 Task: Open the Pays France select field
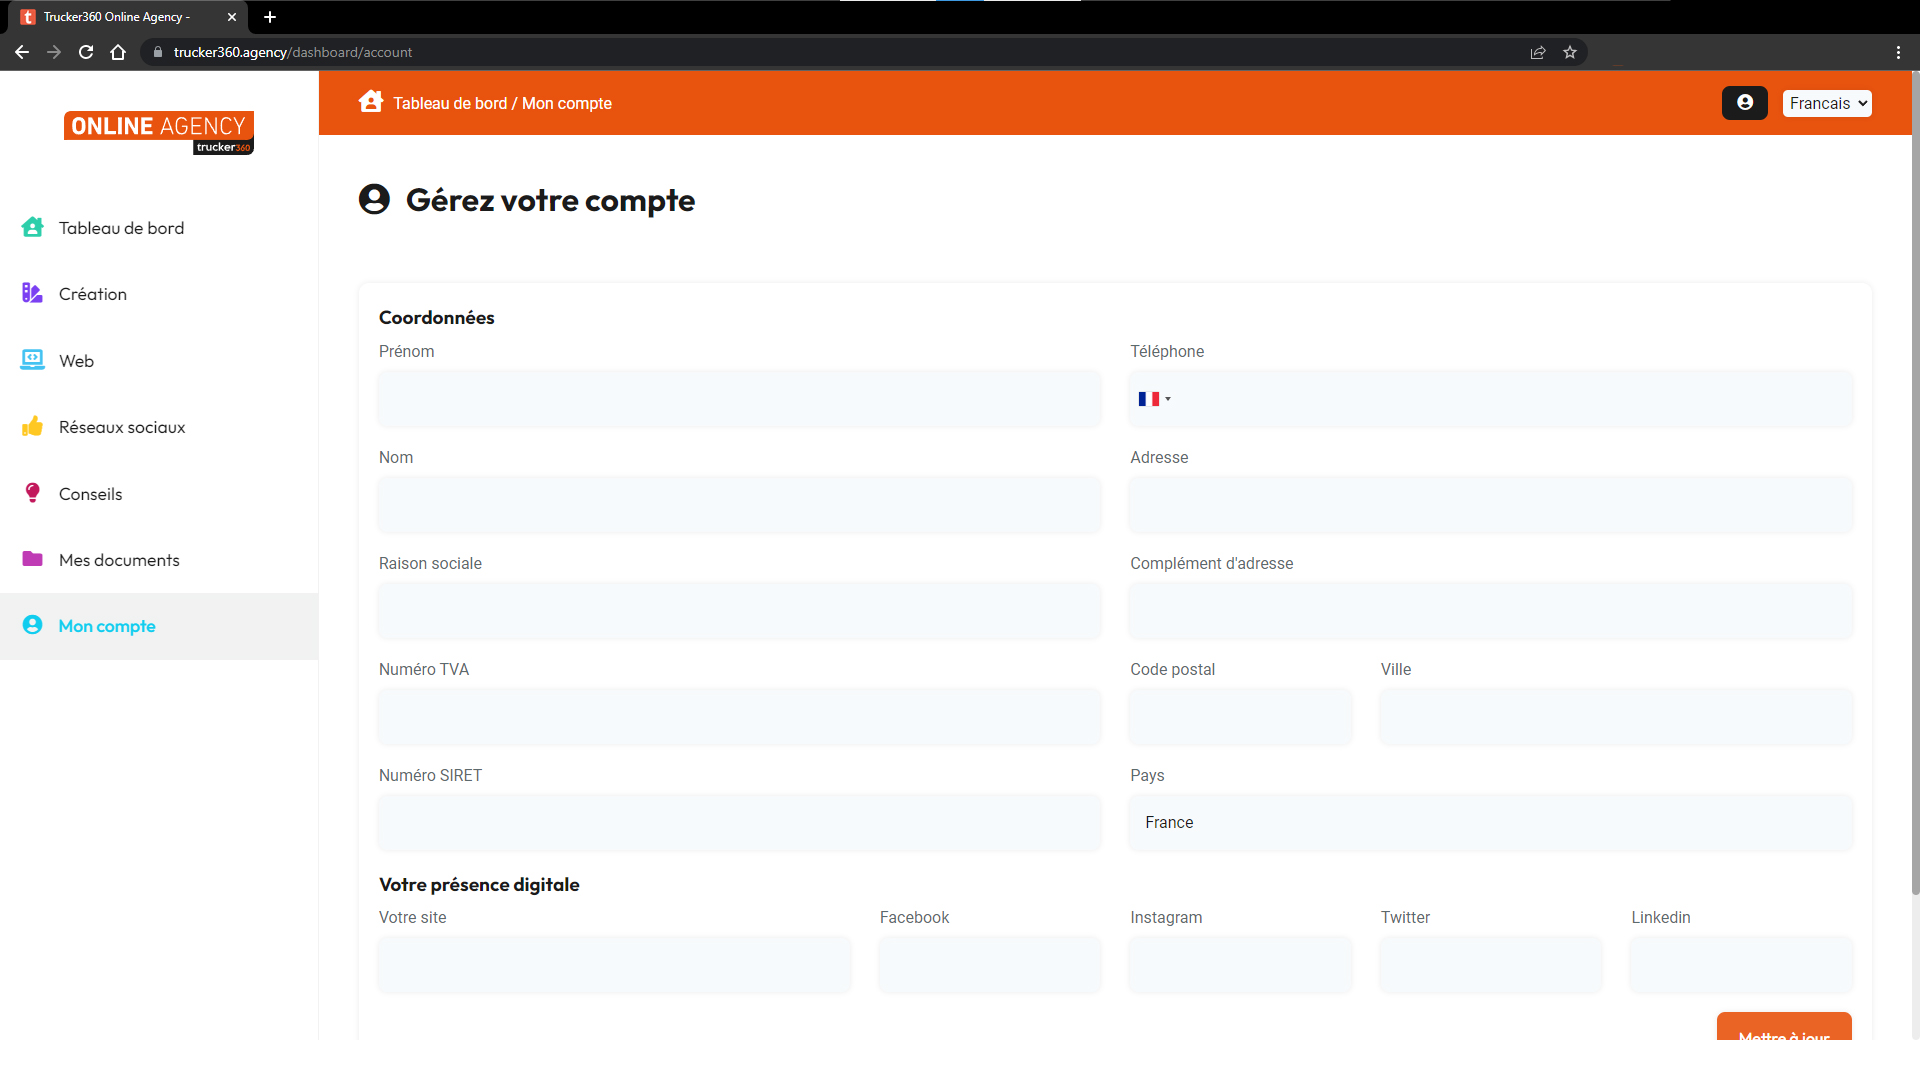[1490, 822]
